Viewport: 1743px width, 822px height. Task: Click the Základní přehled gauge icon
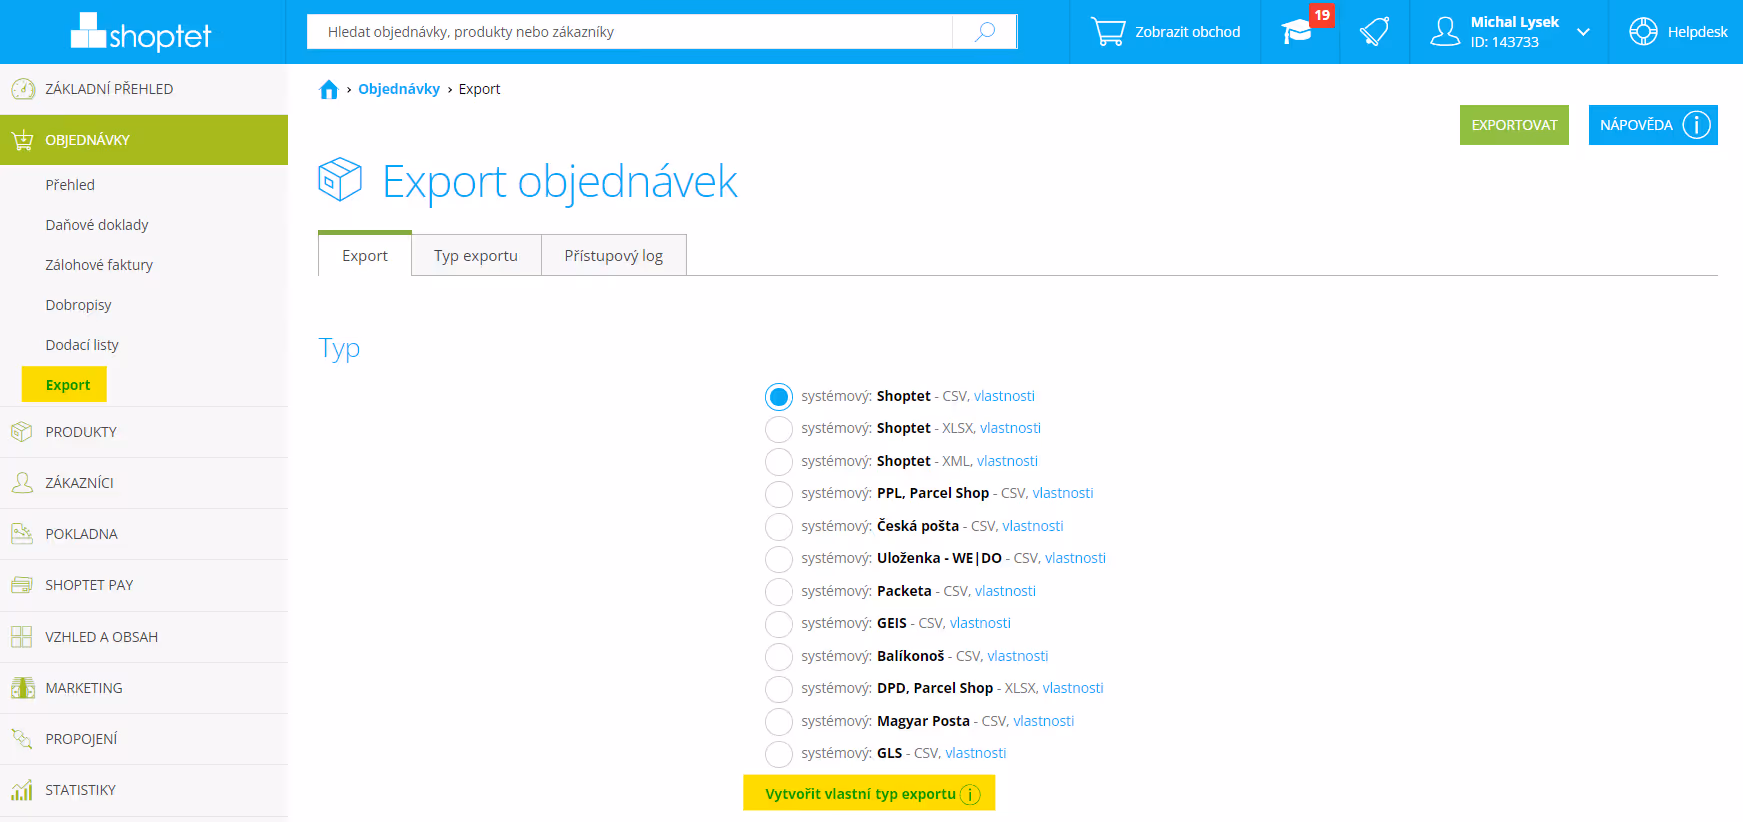click(22, 89)
